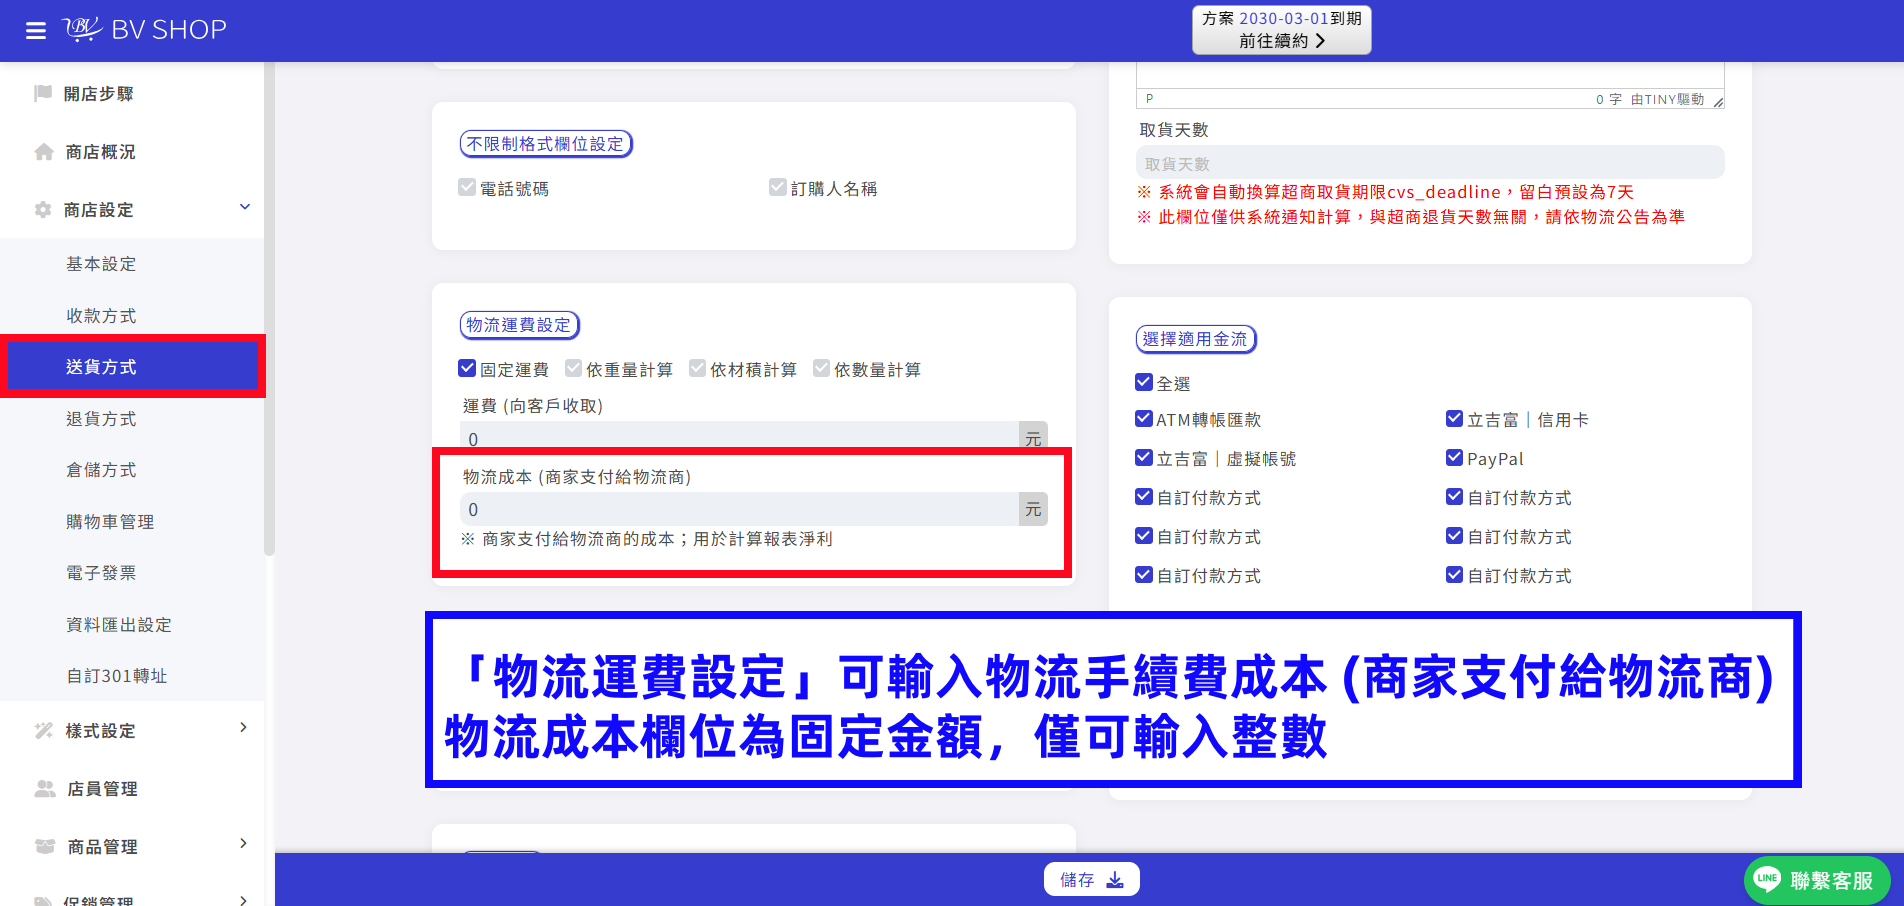The height and width of the screenshot is (906, 1904).
Task: Click the 儲存 save button
Action: tap(1092, 880)
